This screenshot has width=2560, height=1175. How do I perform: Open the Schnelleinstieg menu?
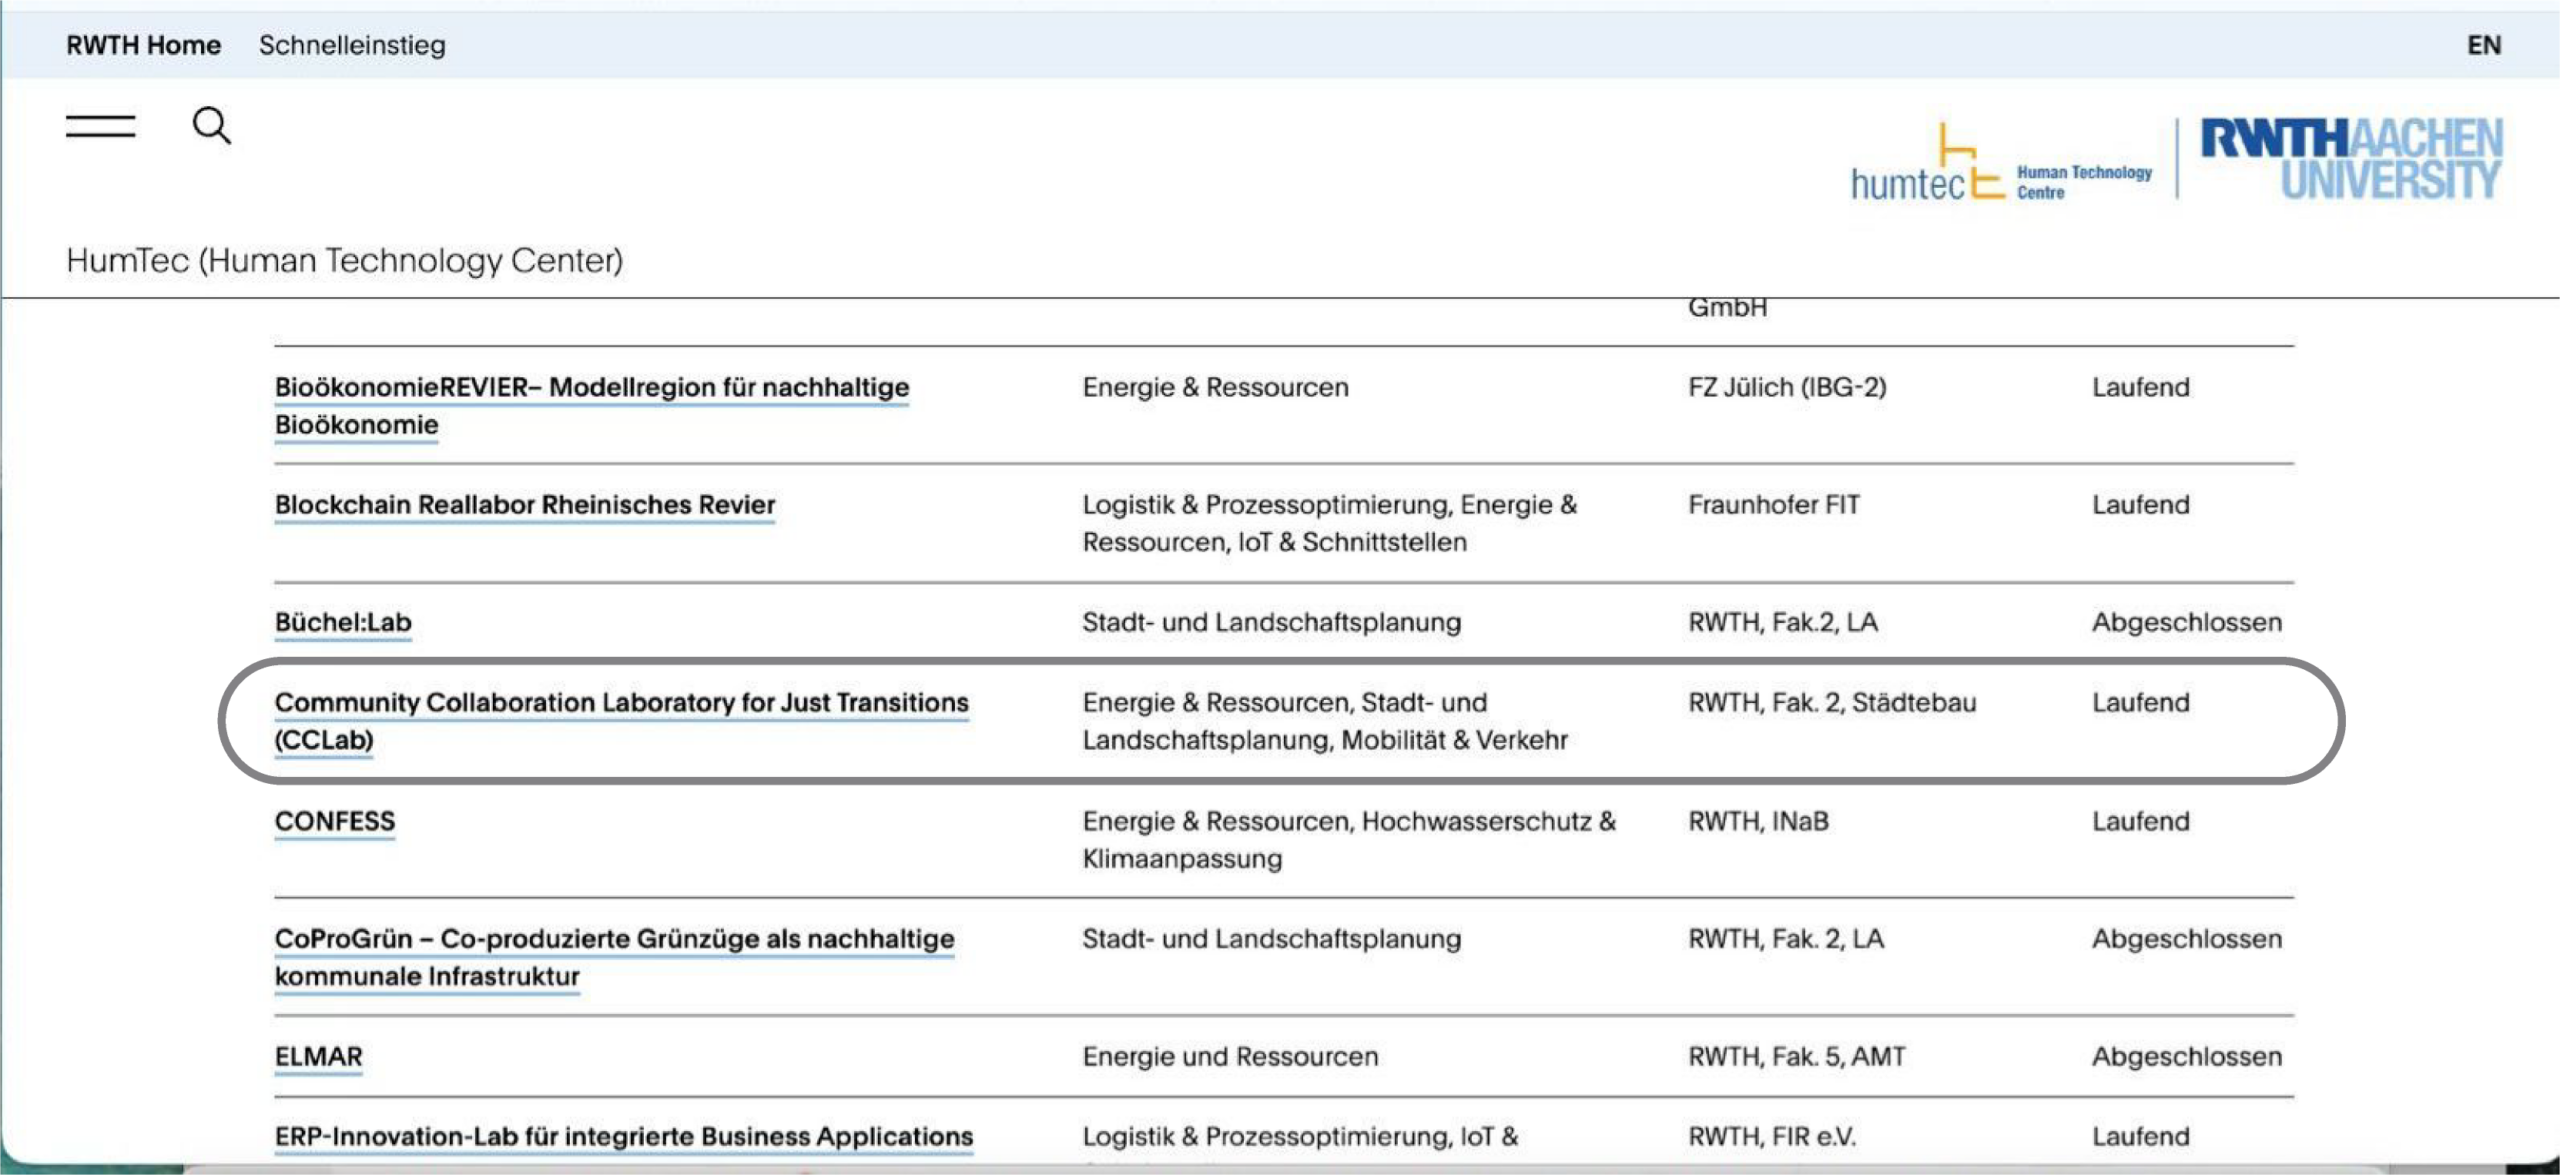click(x=352, y=45)
